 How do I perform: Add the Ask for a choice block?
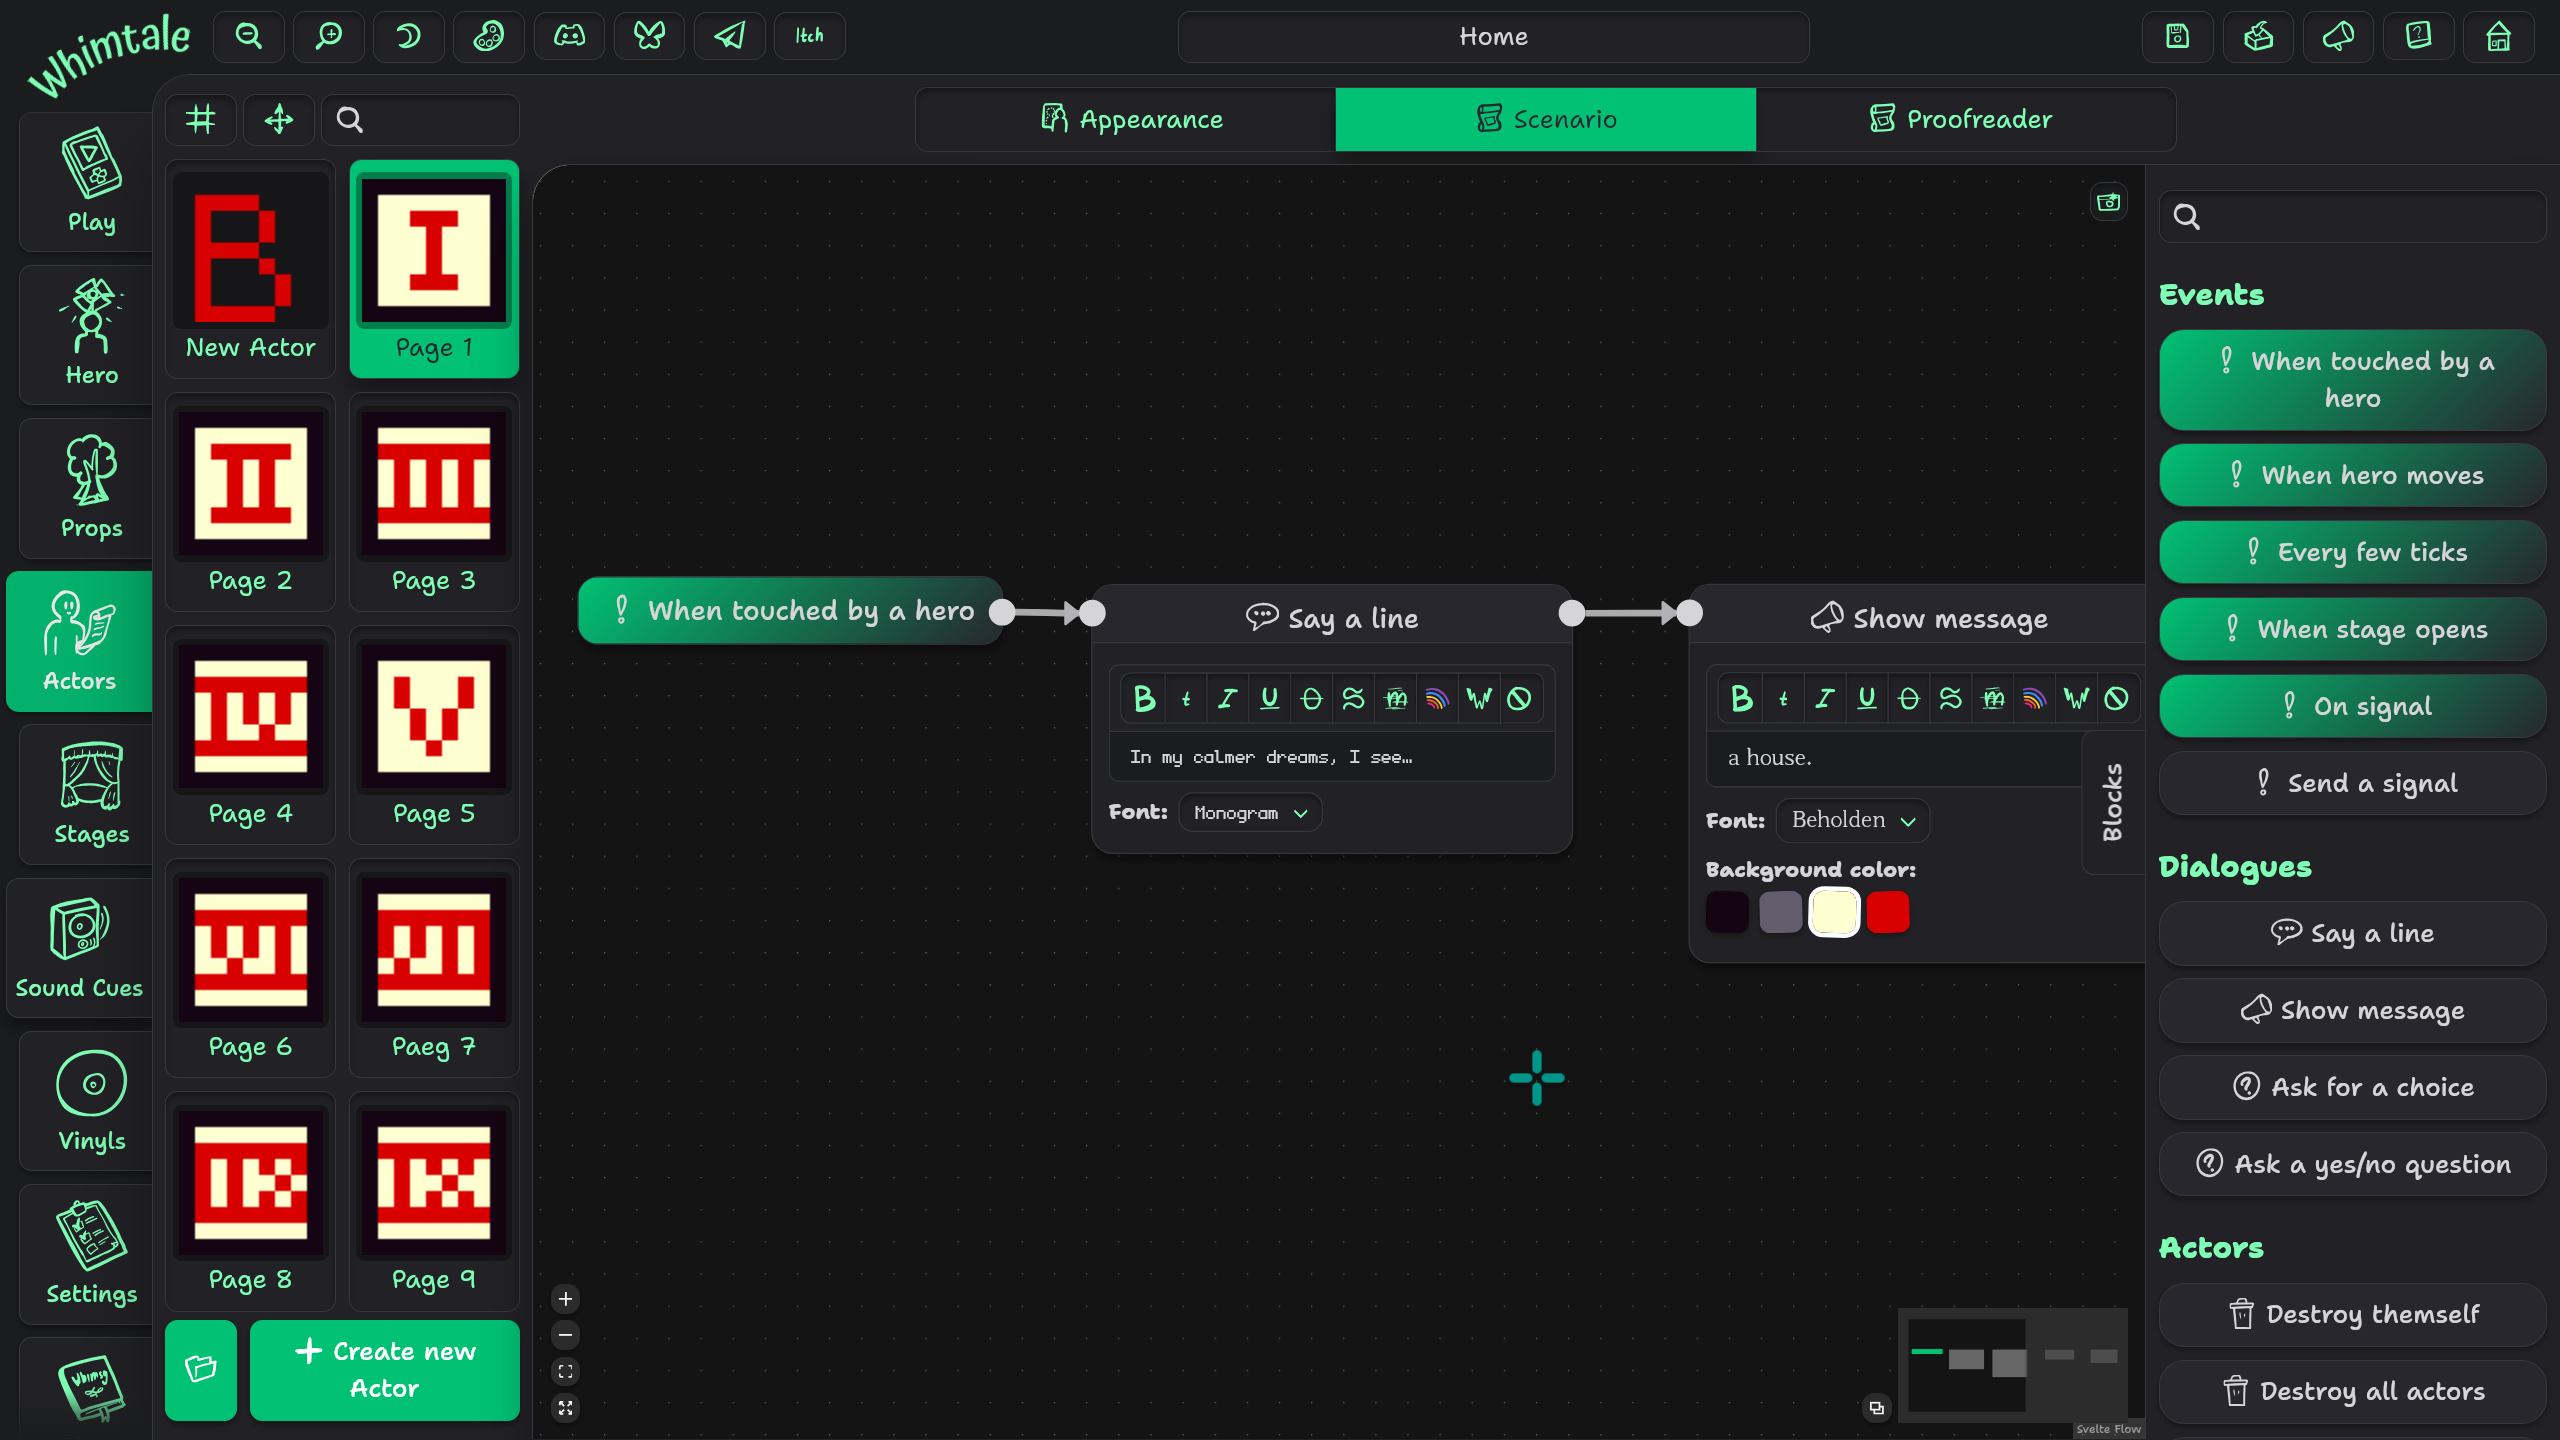(2352, 1087)
